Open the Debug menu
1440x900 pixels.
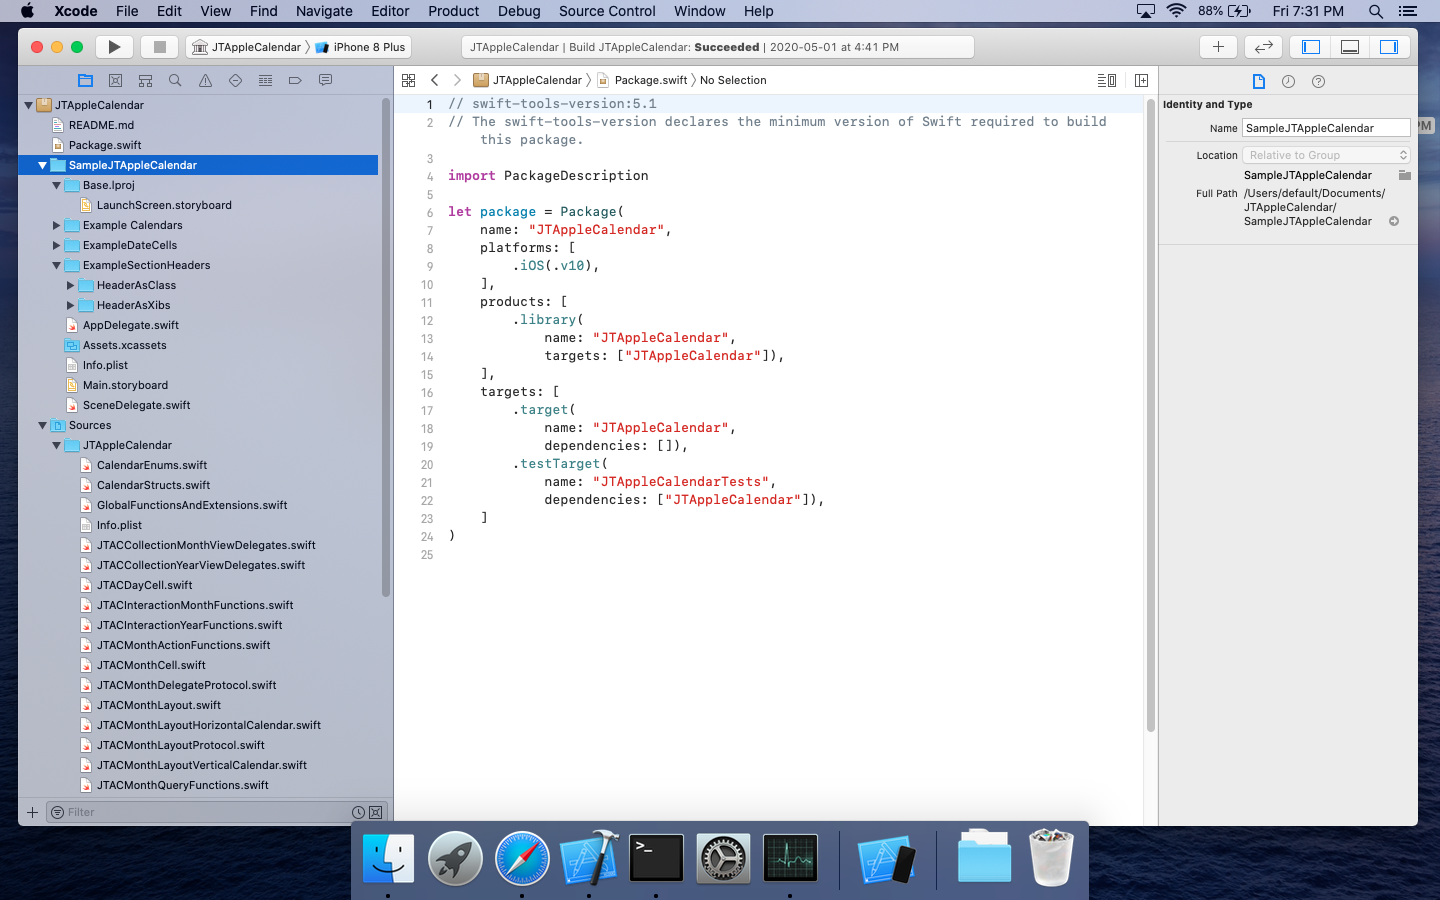point(519,11)
